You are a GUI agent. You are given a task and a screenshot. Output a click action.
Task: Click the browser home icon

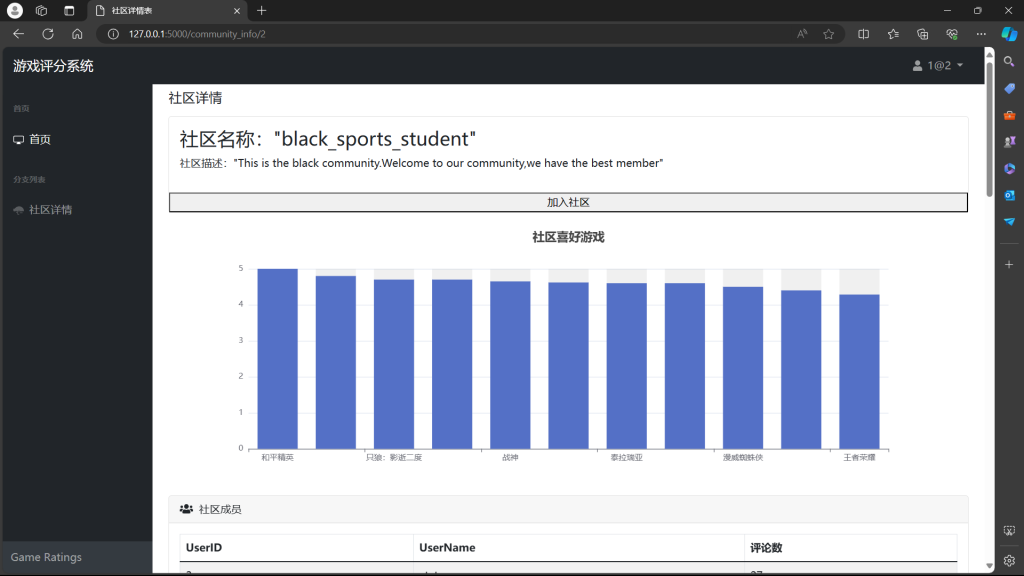click(77, 34)
